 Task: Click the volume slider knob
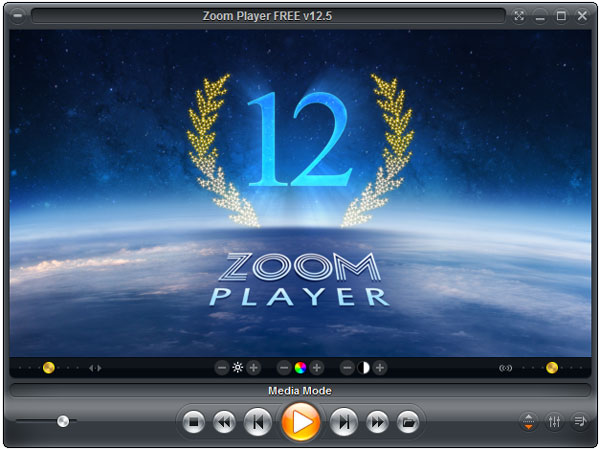(x=63, y=421)
